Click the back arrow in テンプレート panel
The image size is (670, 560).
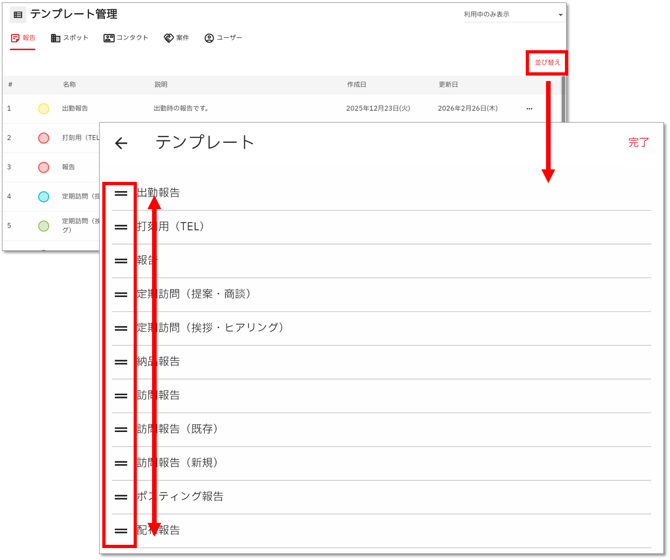pyautogui.click(x=121, y=143)
